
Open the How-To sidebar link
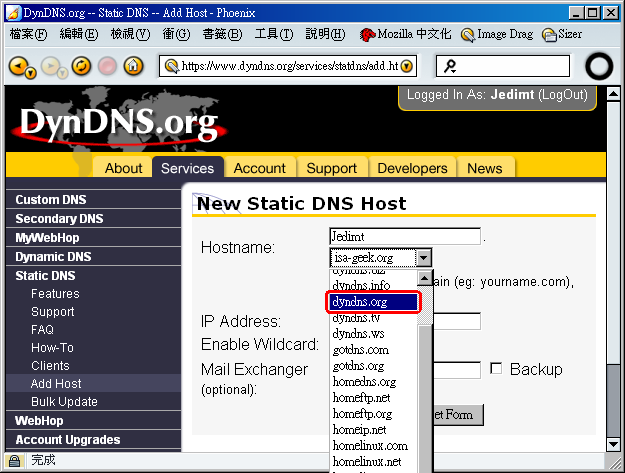[x=52, y=347]
